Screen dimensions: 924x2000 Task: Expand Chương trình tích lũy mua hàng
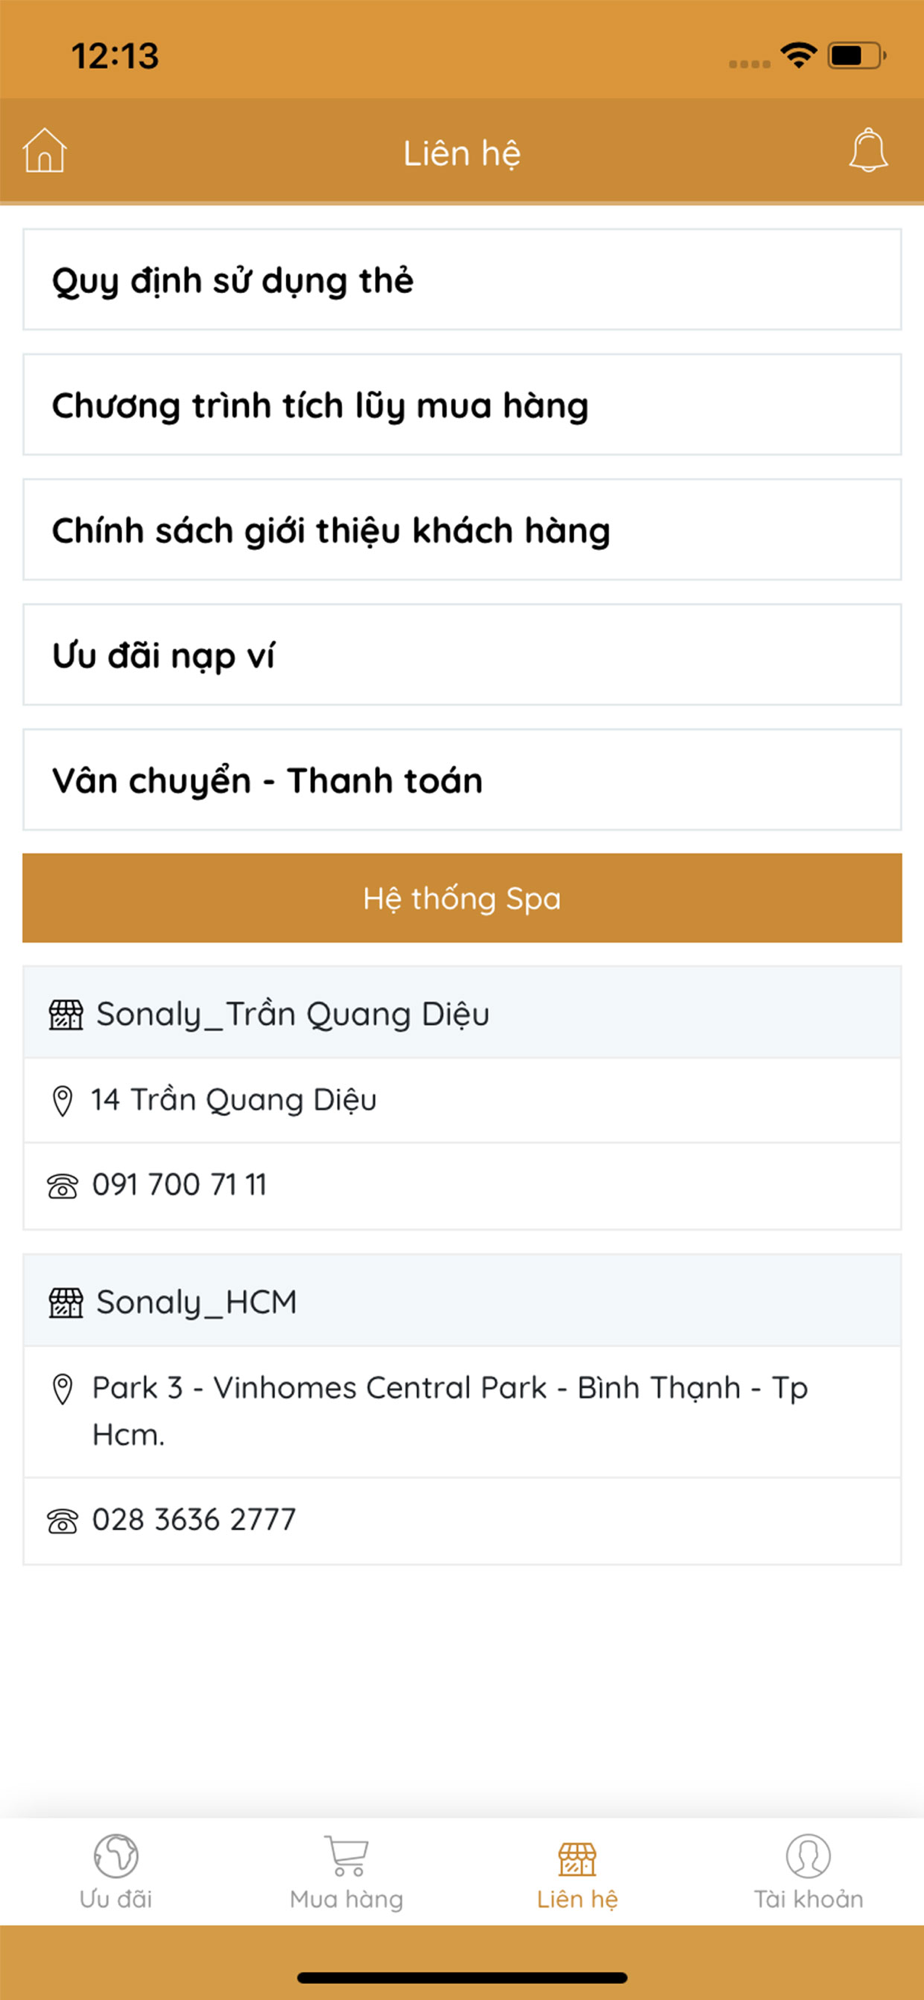(x=462, y=405)
